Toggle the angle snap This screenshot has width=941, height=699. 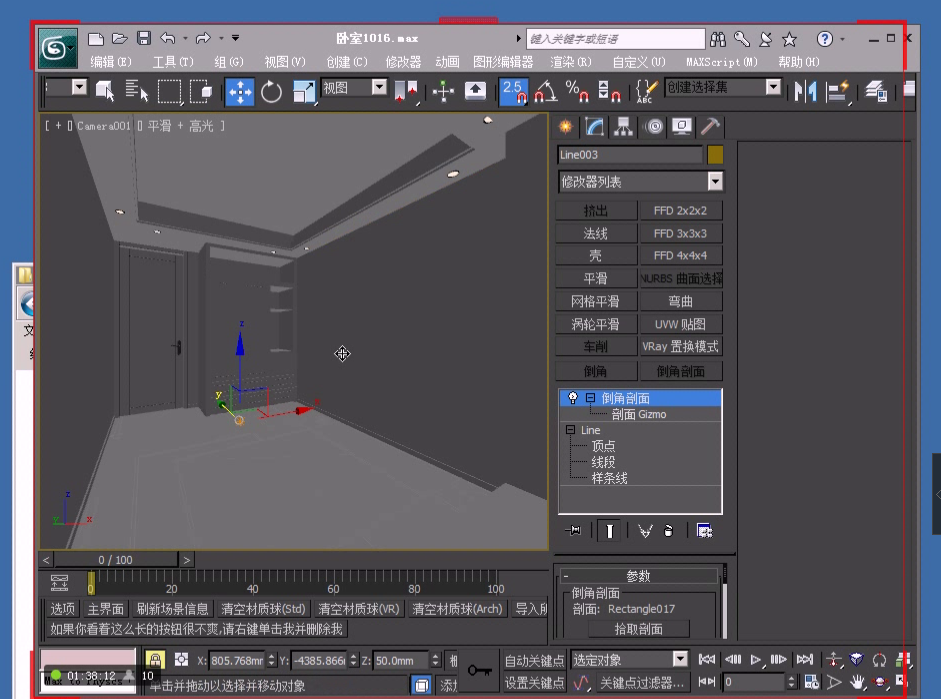click(x=546, y=91)
